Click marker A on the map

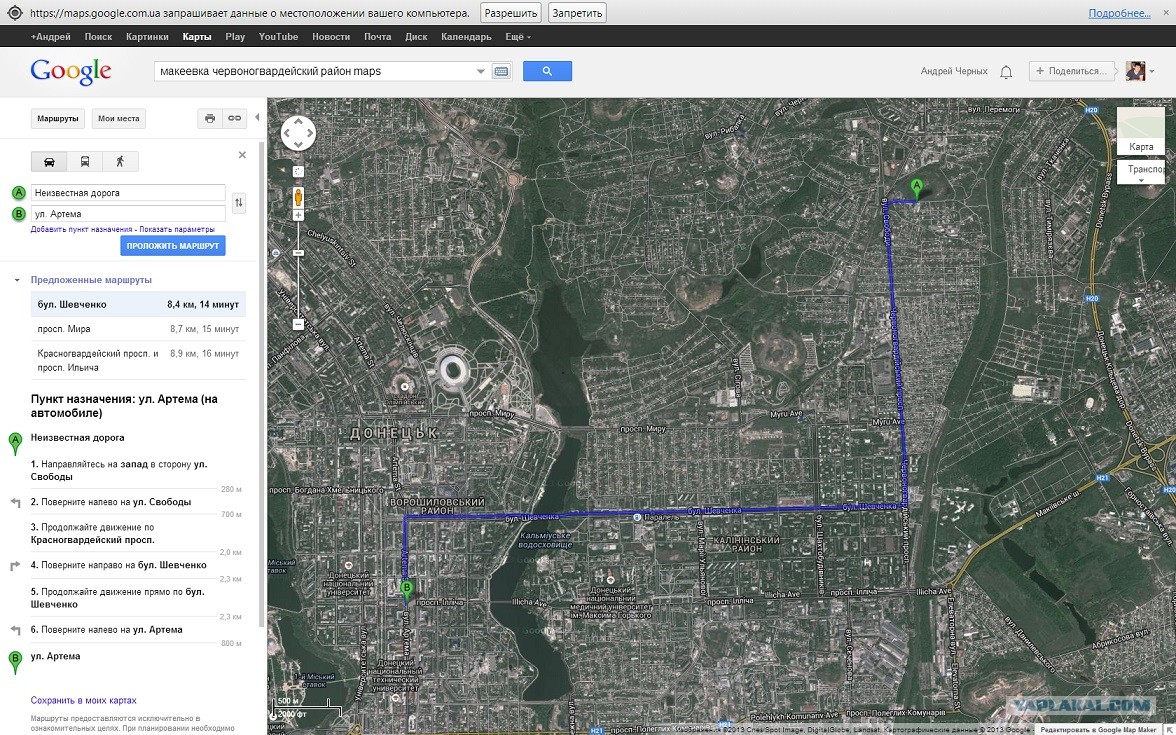point(916,189)
